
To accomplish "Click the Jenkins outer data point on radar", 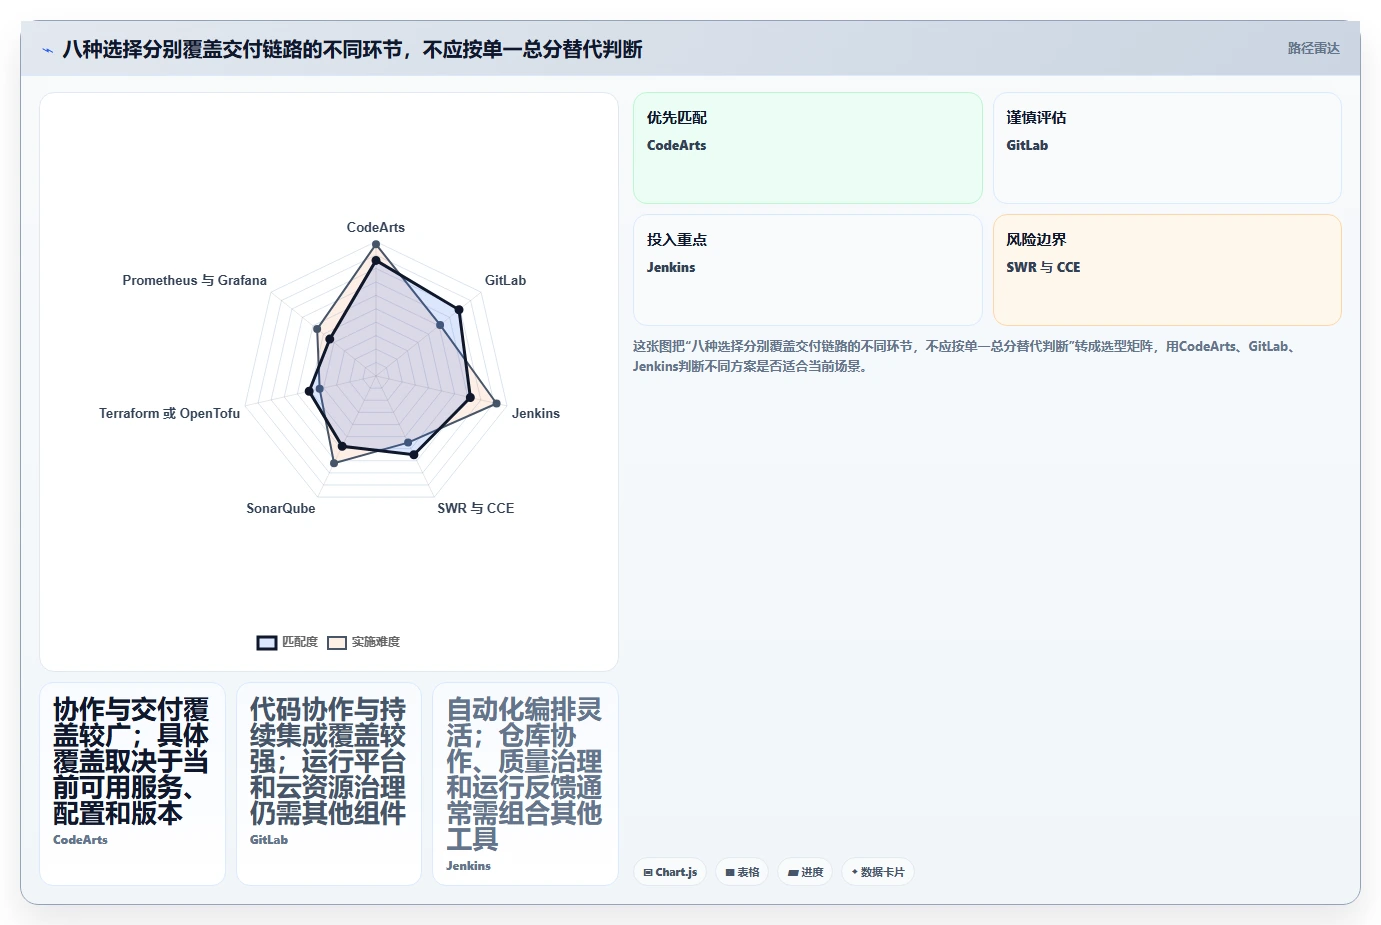I will coord(497,403).
